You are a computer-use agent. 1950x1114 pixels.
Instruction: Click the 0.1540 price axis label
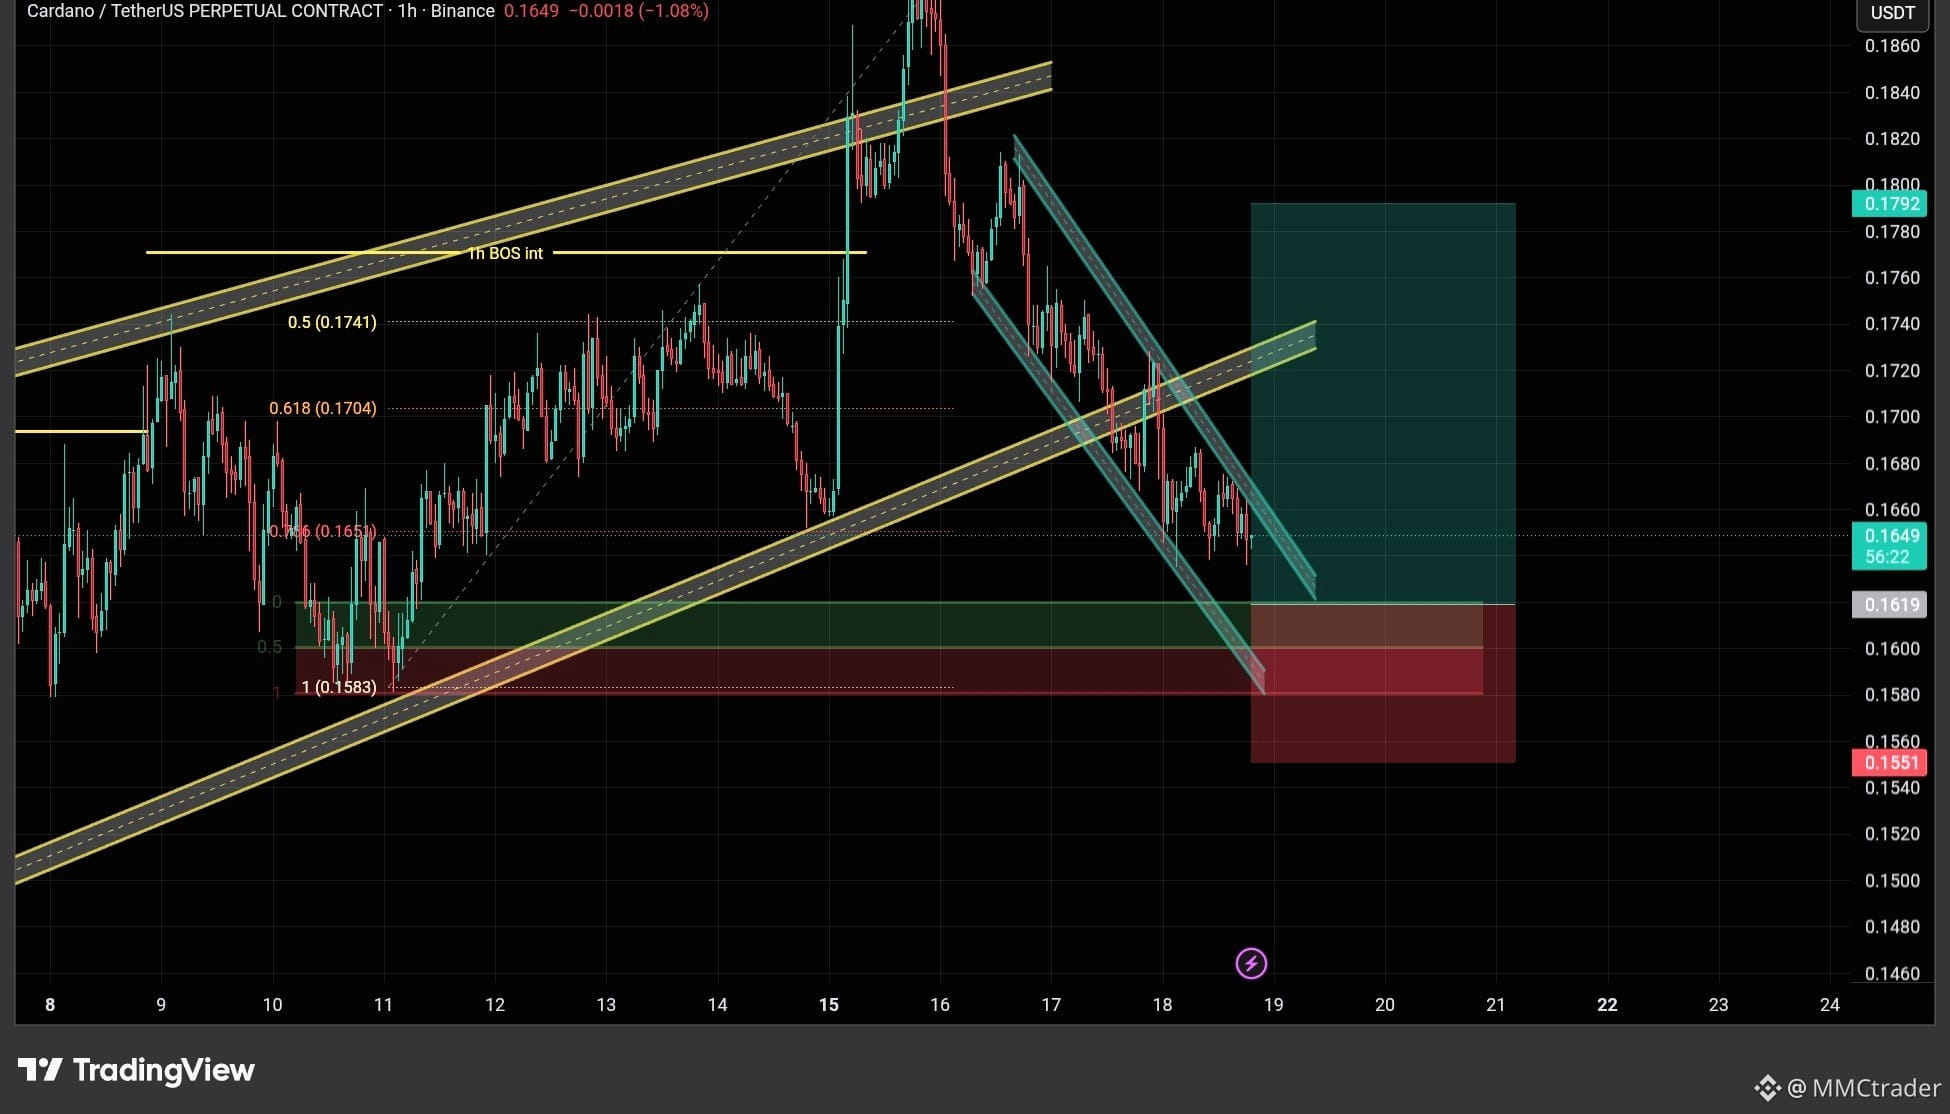pyautogui.click(x=1892, y=788)
